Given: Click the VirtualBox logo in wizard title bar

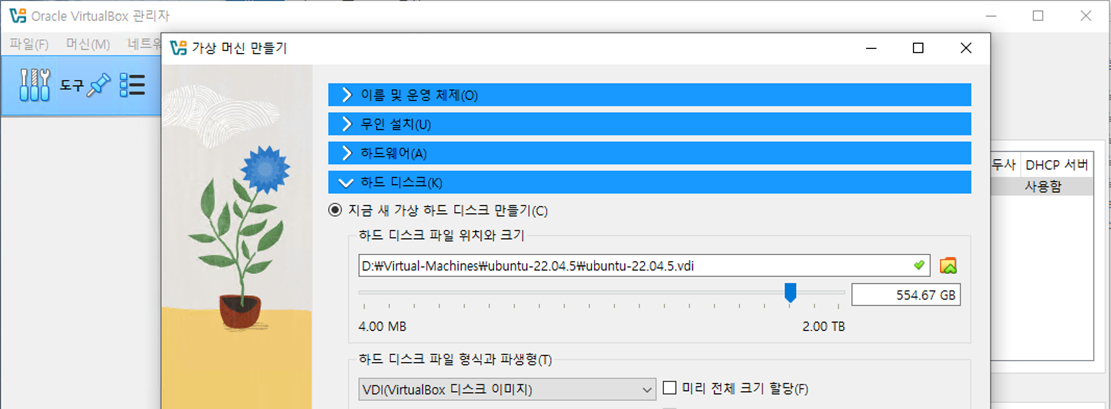Looking at the screenshot, I should [x=179, y=48].
